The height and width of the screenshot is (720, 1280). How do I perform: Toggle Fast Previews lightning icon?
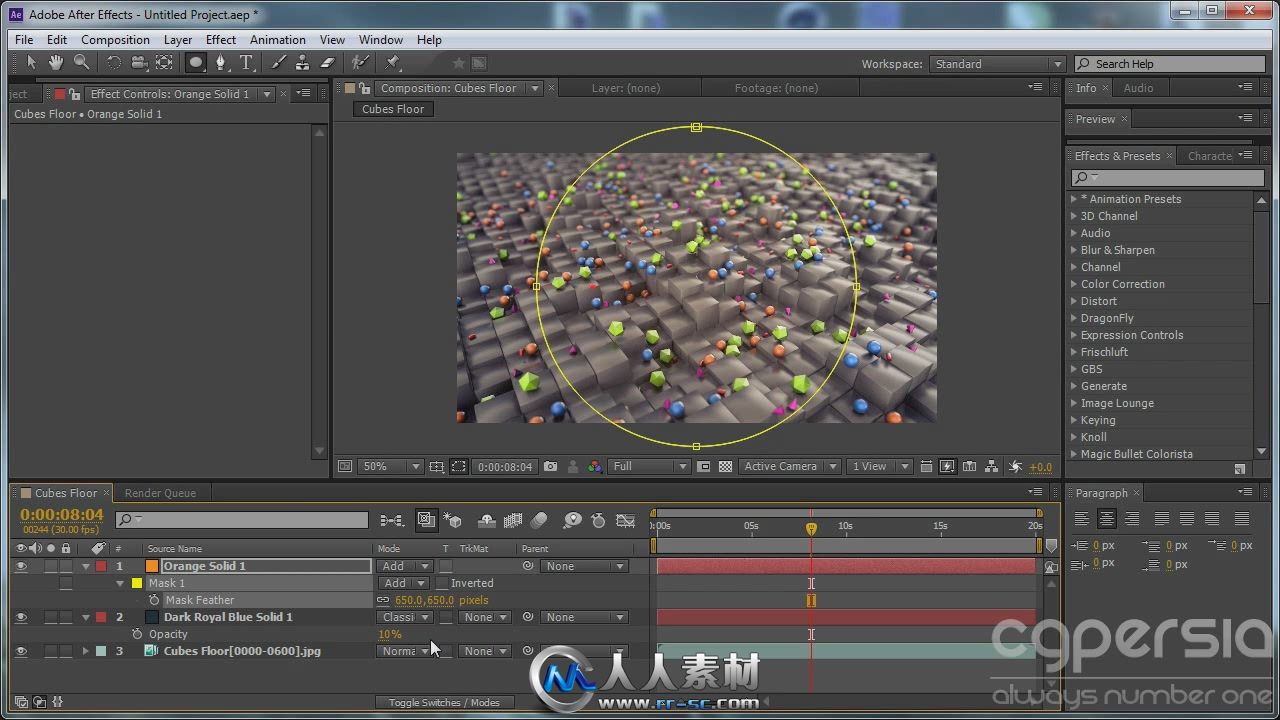point(948,466)
